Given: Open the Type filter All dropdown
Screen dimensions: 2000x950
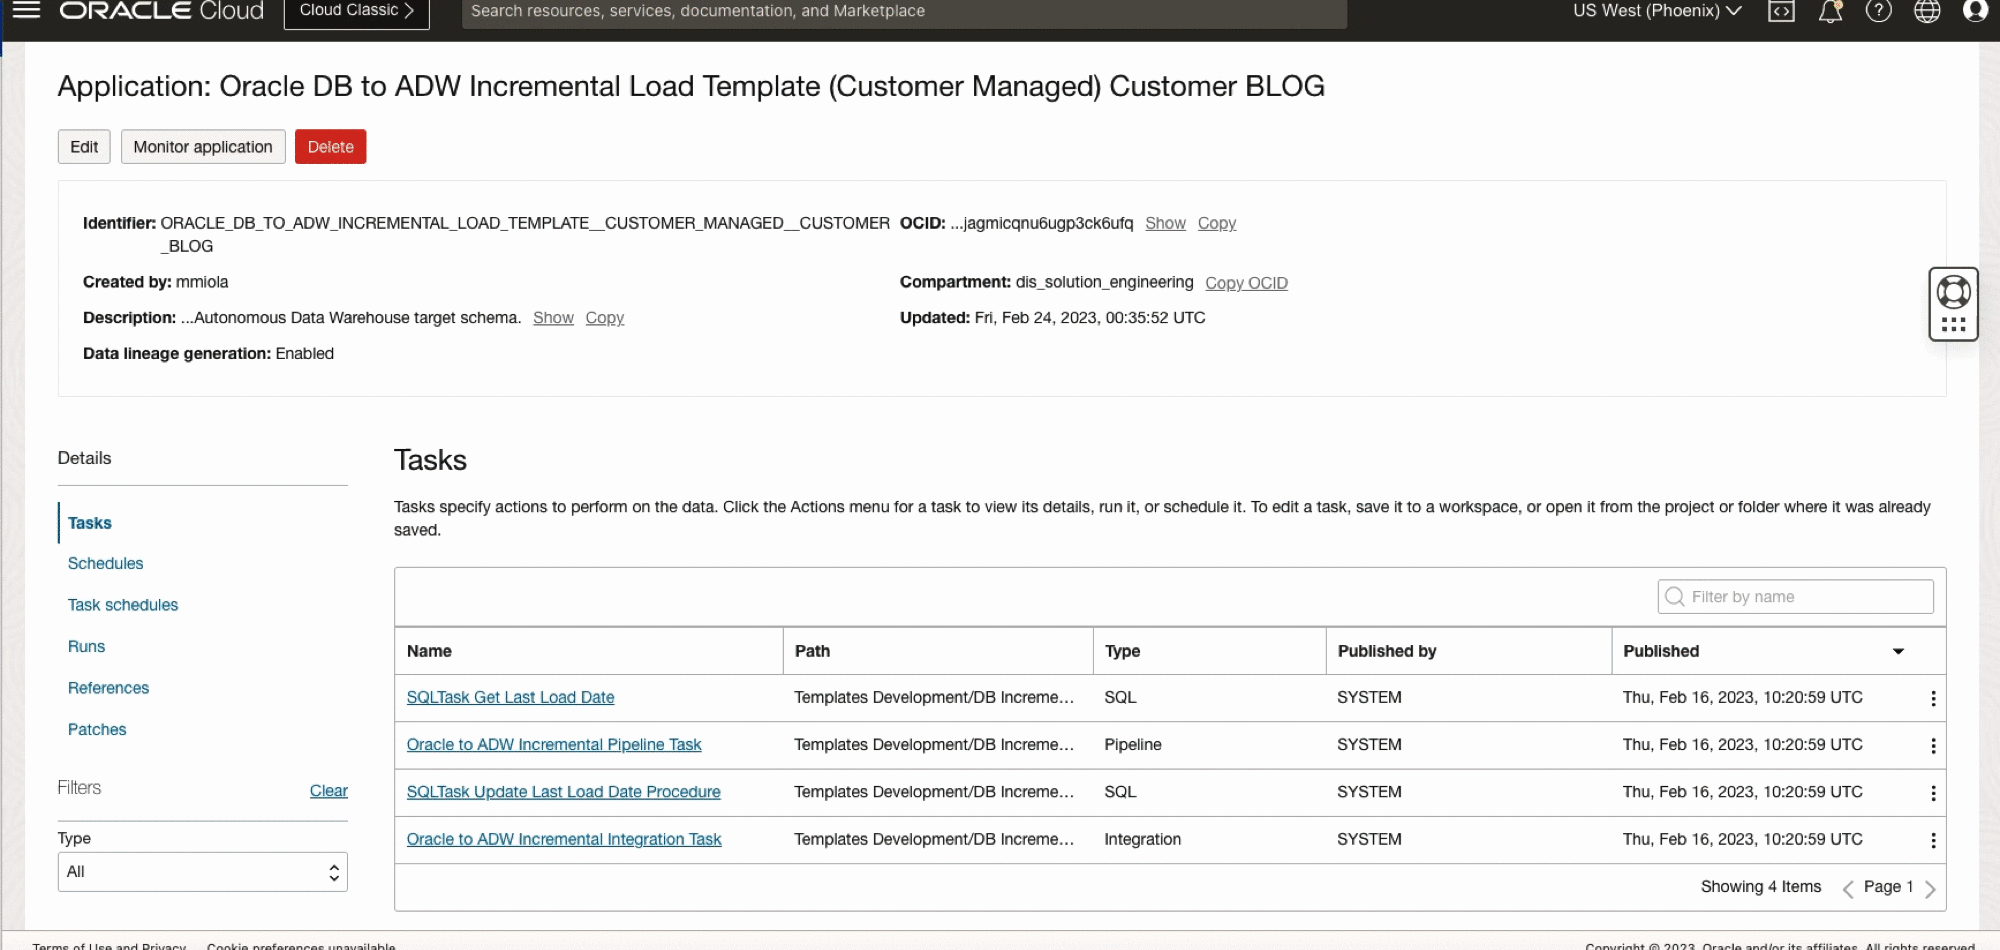Looking at the screenshot, I should pos(202,871).
